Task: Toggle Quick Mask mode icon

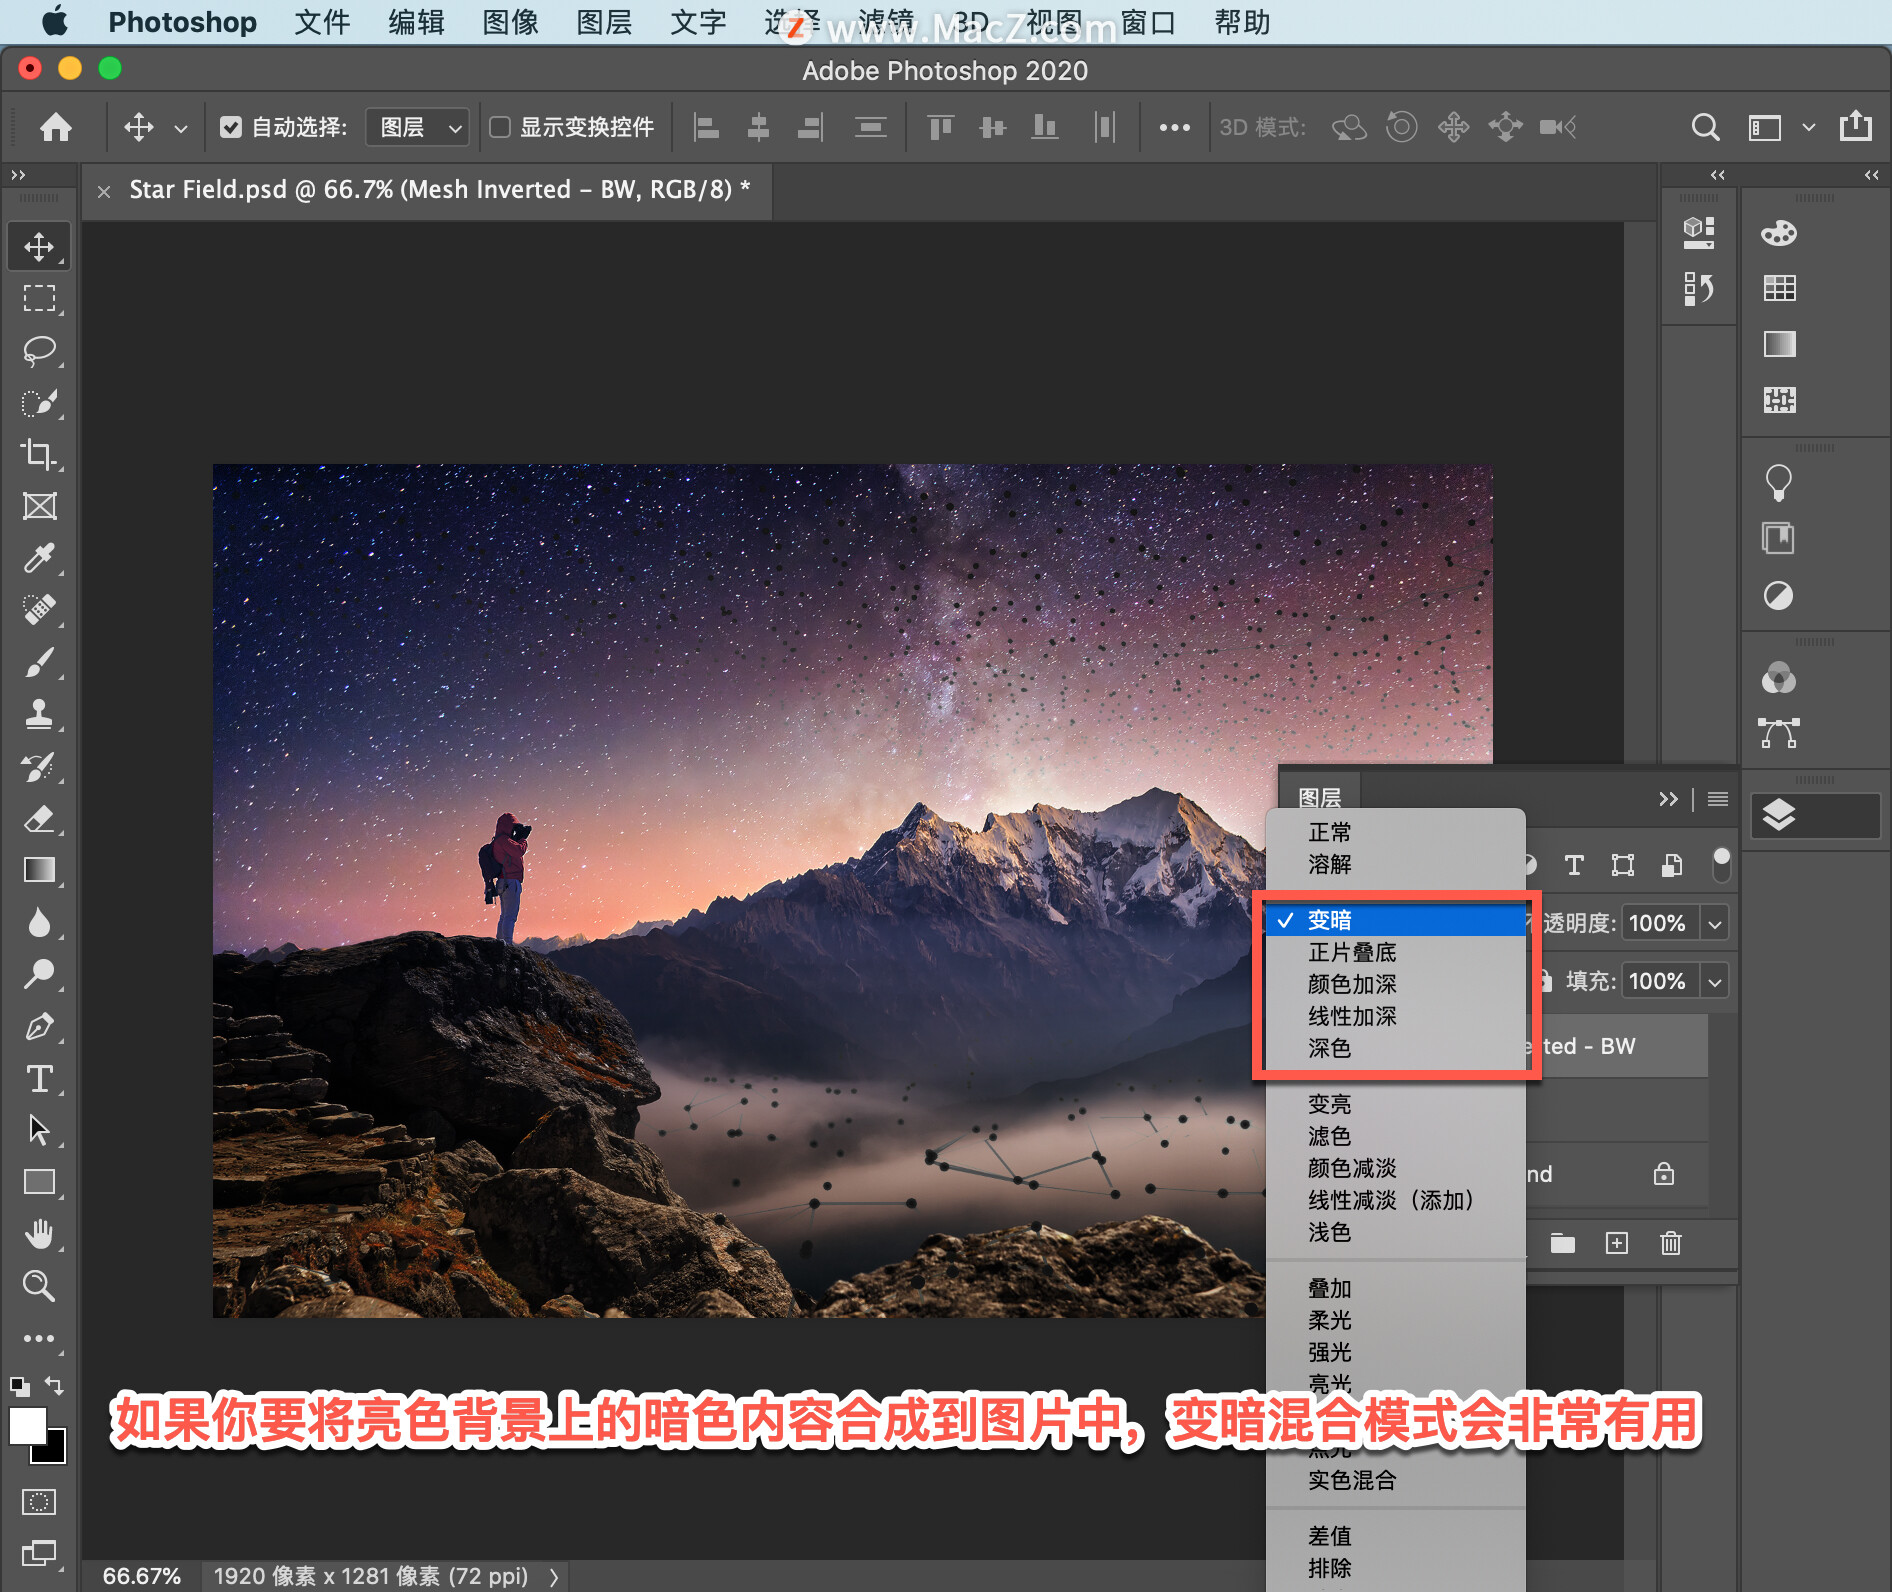Action: 39,1502
